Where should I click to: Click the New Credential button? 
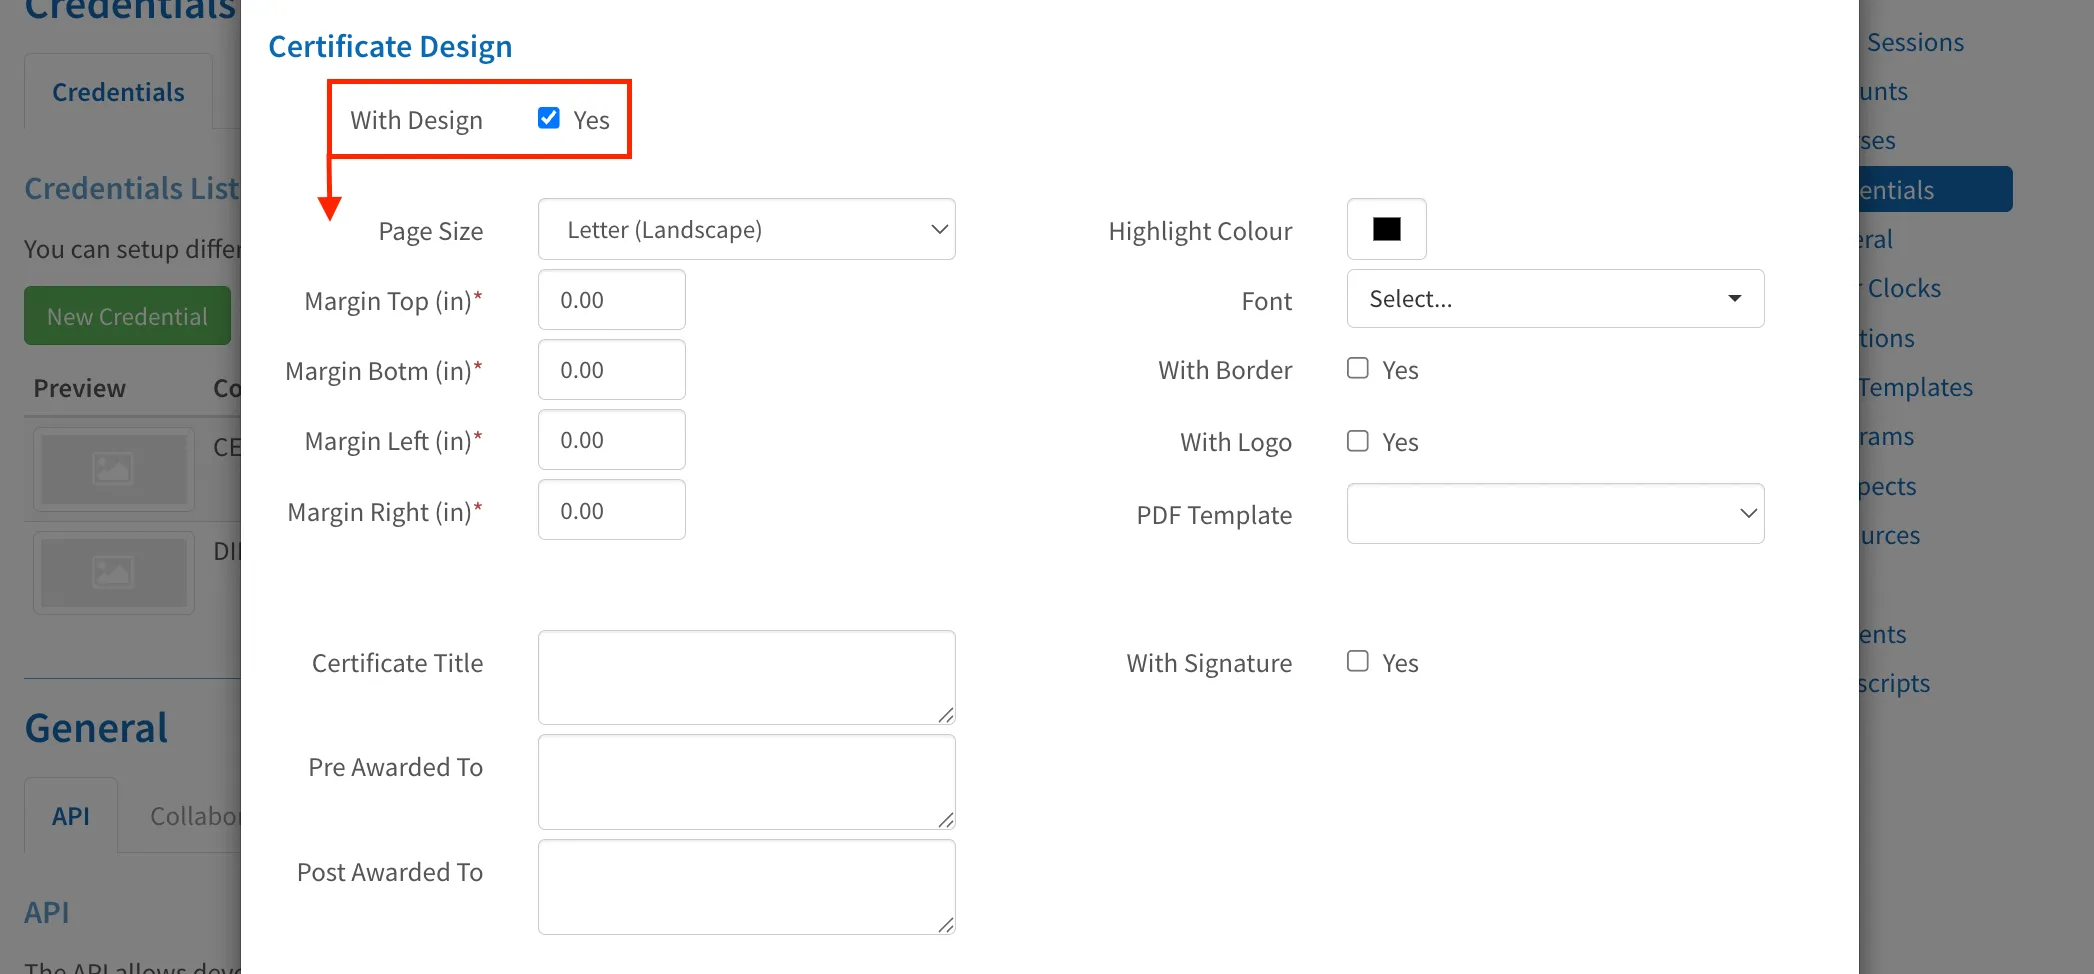point(127,316)
